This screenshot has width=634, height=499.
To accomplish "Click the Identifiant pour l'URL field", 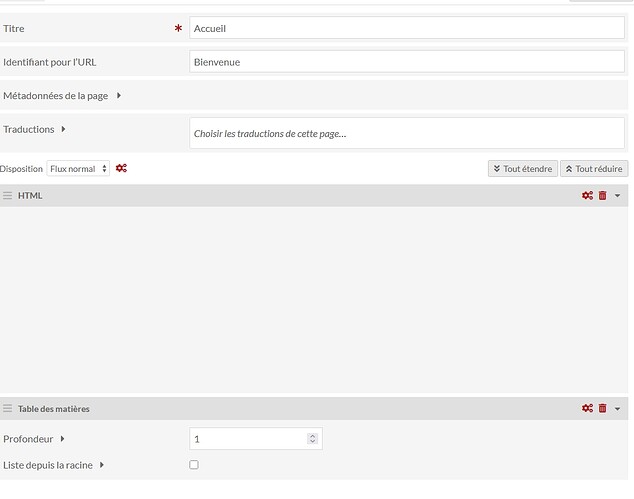I will click(406, 62).
